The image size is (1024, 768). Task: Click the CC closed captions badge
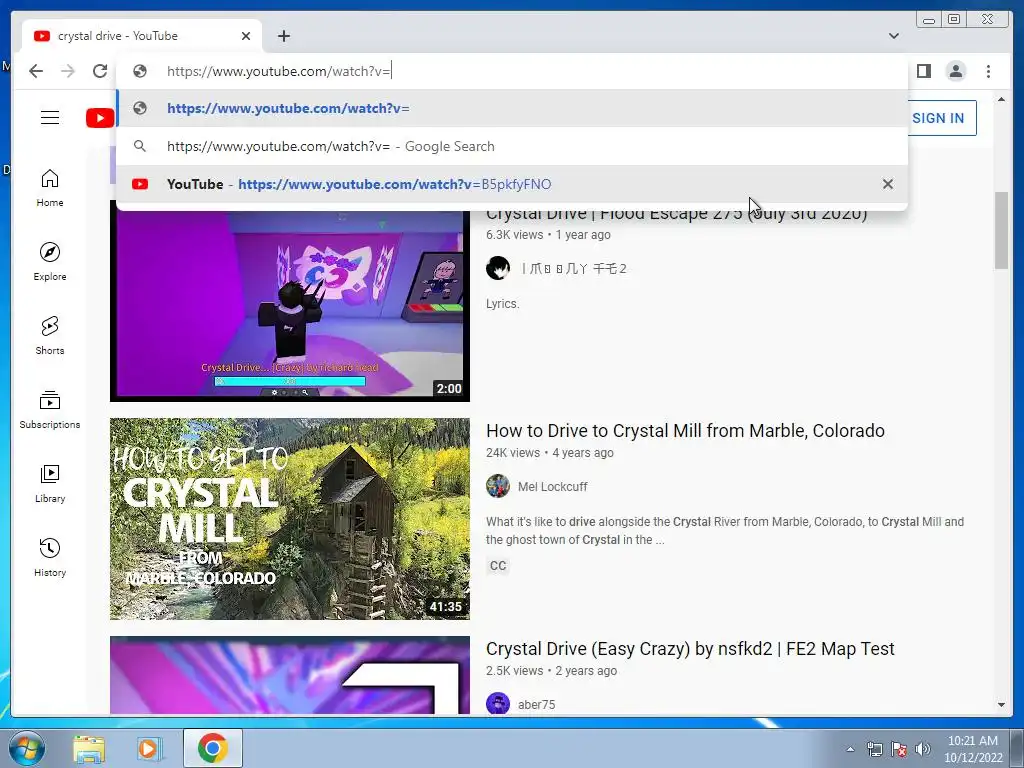pos(498,566)
